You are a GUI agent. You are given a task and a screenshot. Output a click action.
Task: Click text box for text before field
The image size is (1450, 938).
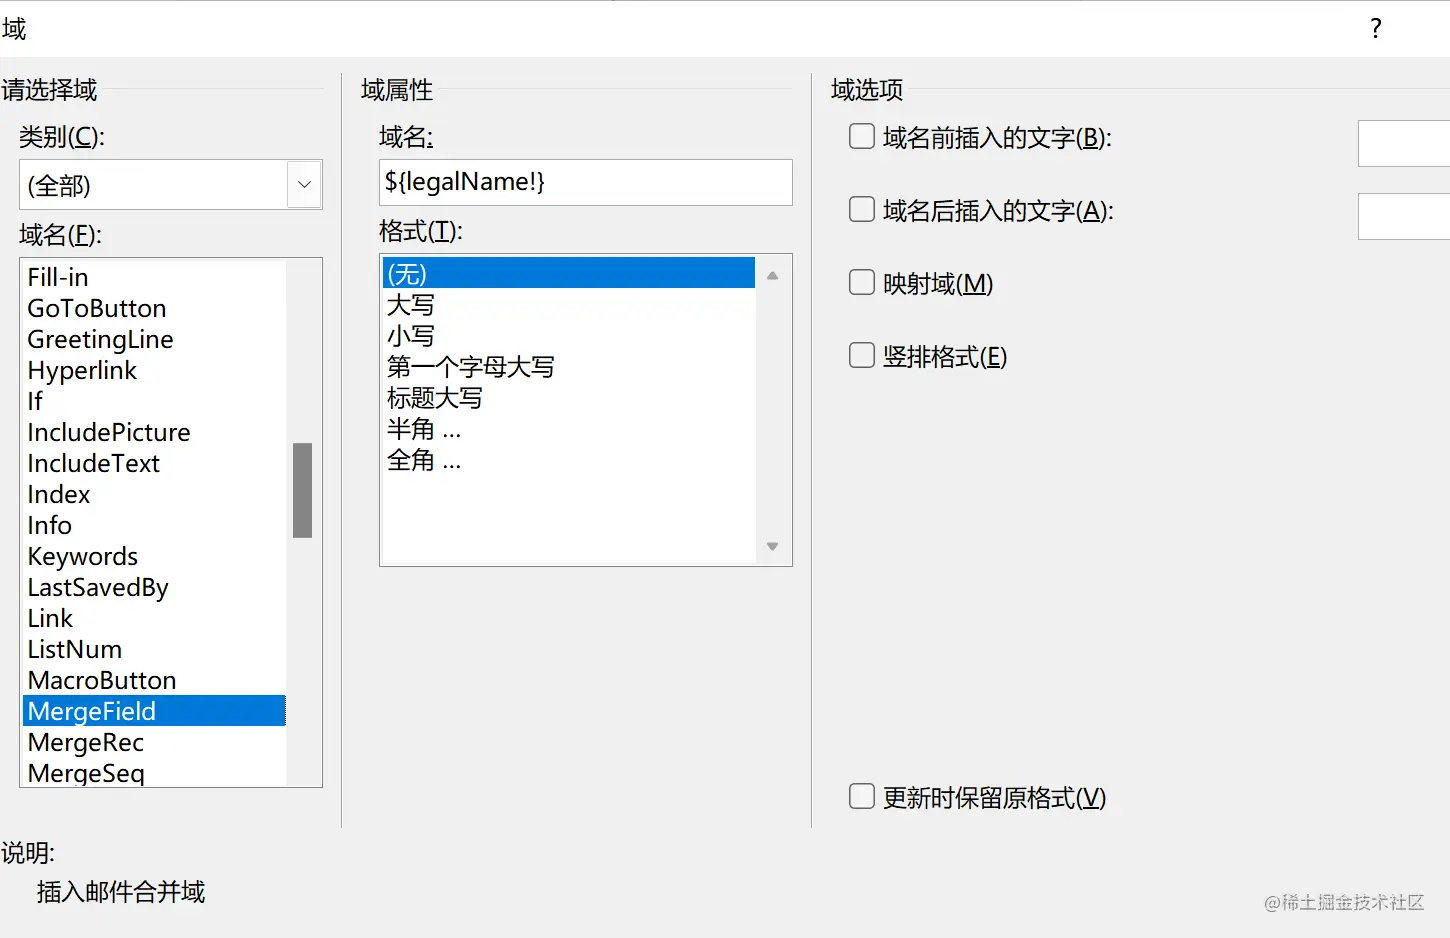(x=1404, y=143)
